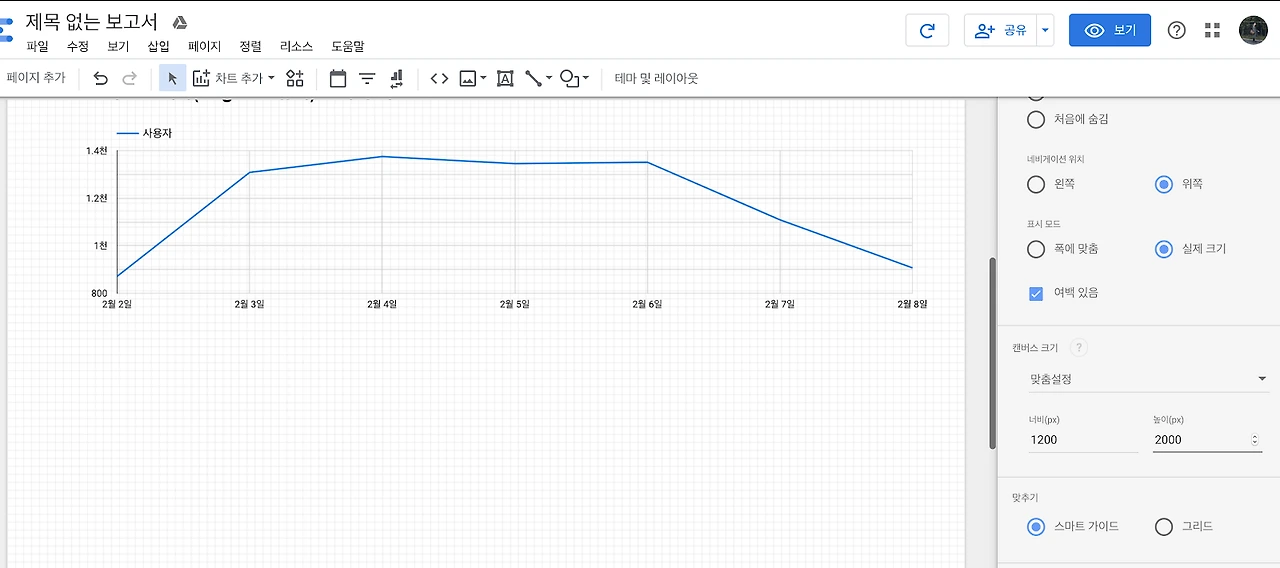Viewport: 1280px width, 568px height.
Task: Click the vertical scrollbar thumb
Action: [992, 353]
